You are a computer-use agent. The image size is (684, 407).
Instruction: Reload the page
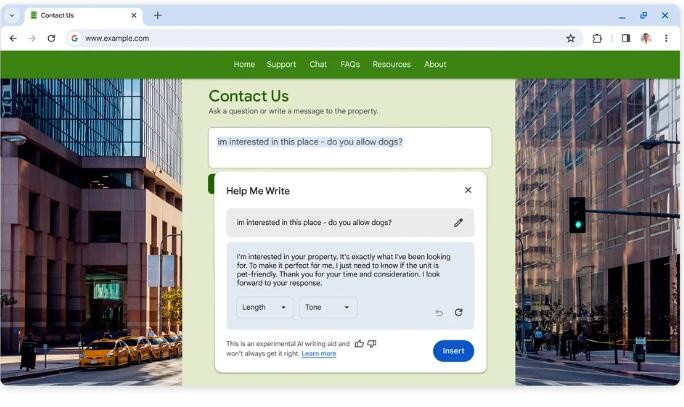tap(51, 38)
